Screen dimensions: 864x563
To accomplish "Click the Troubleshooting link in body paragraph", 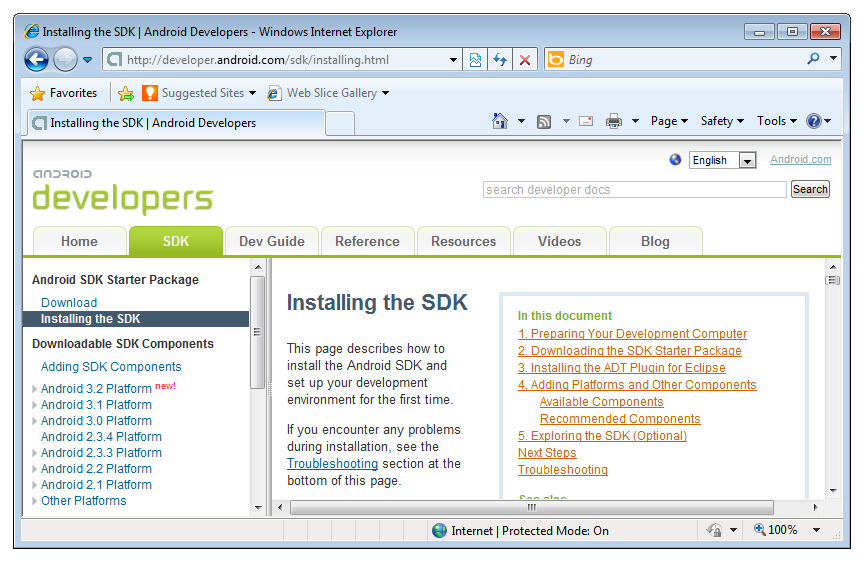I will 332,464.
